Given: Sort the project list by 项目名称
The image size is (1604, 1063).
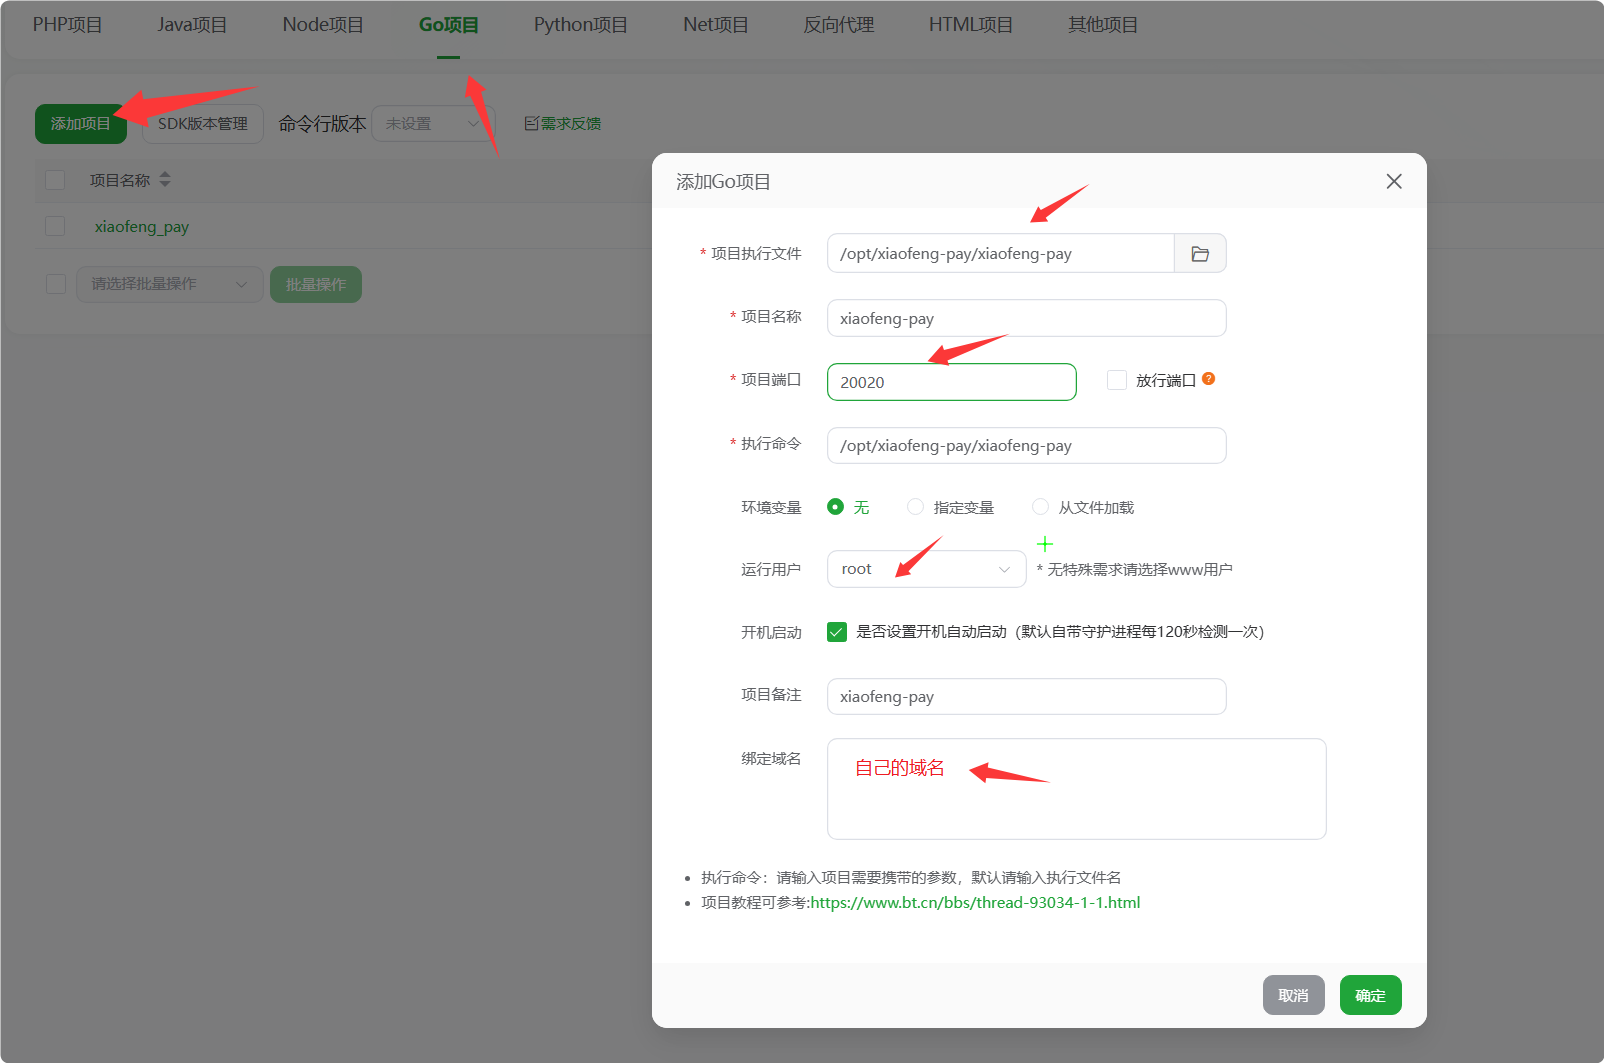Looking at the screenshot, I should 164,180.
